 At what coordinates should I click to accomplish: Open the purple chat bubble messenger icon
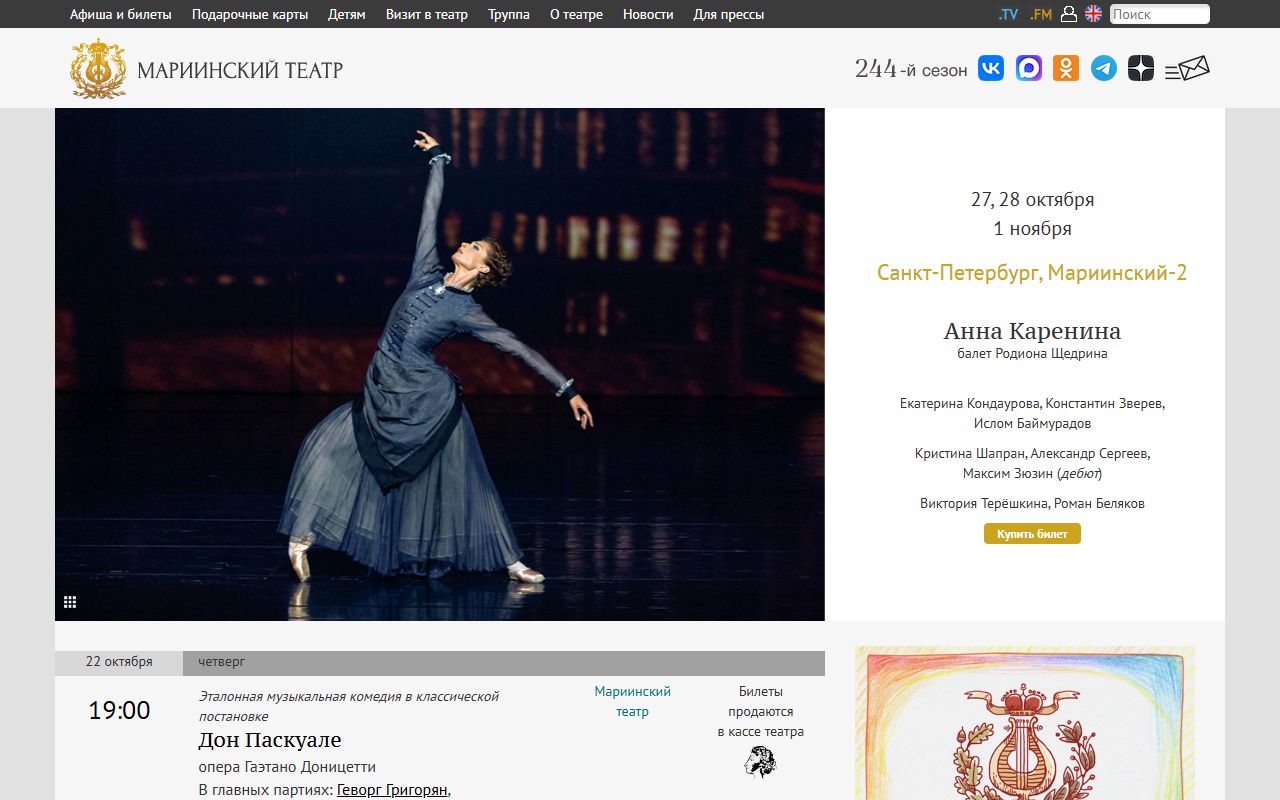click(1029, 68)
